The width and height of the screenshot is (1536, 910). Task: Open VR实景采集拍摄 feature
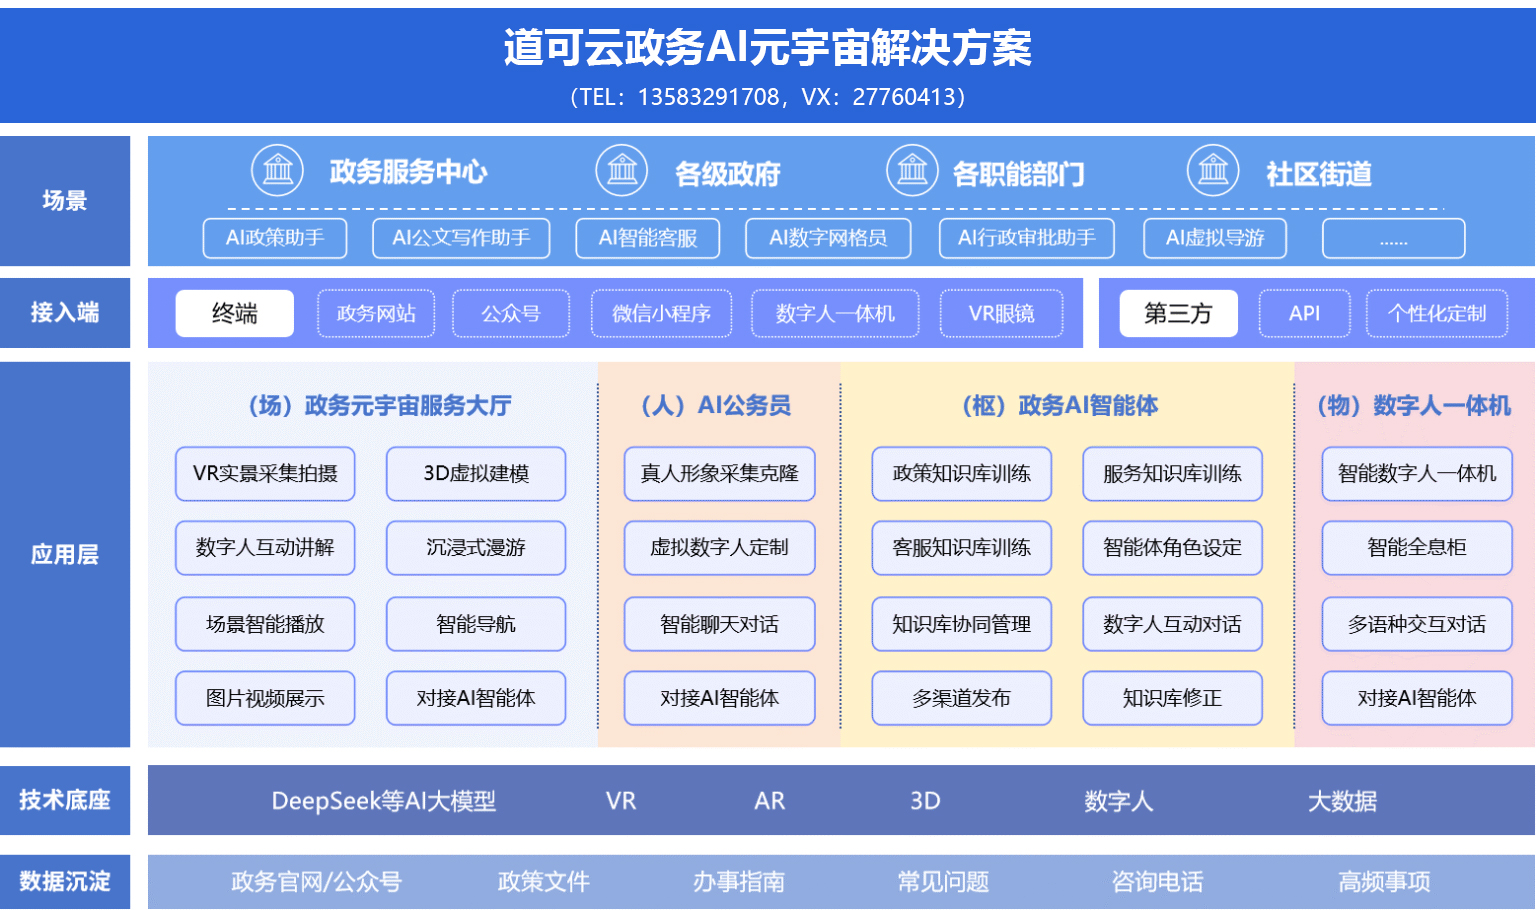tap(265, 474)
